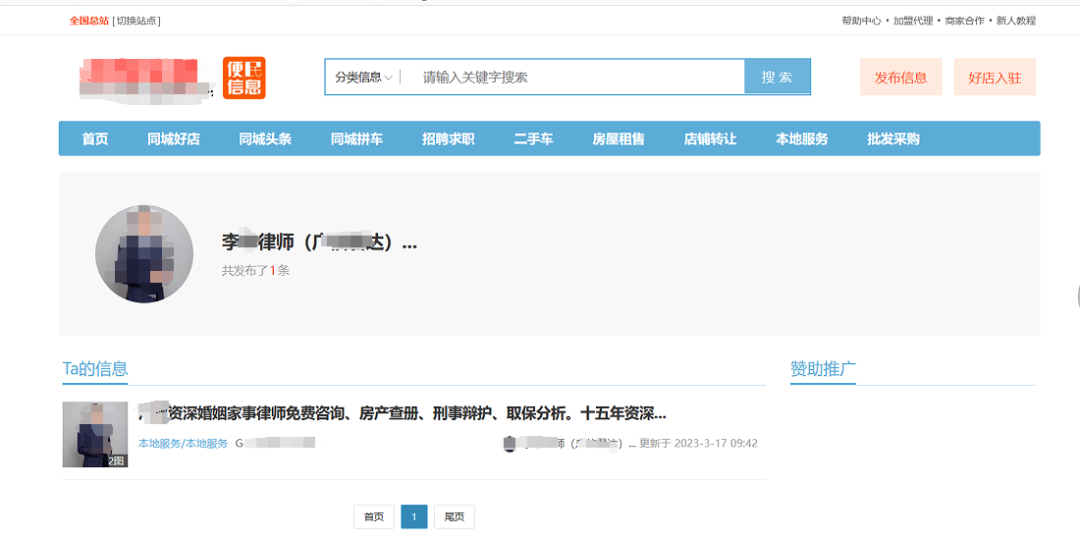Click the 便民信息 orange logo icon

(244, 78)
